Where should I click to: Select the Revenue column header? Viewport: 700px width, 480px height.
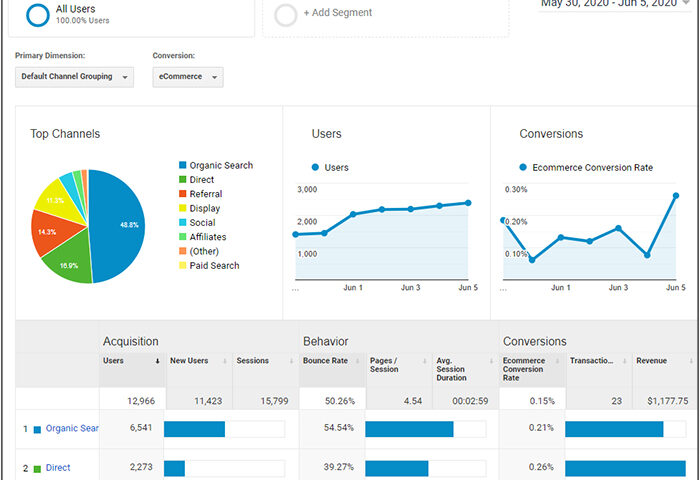[651, 361]
